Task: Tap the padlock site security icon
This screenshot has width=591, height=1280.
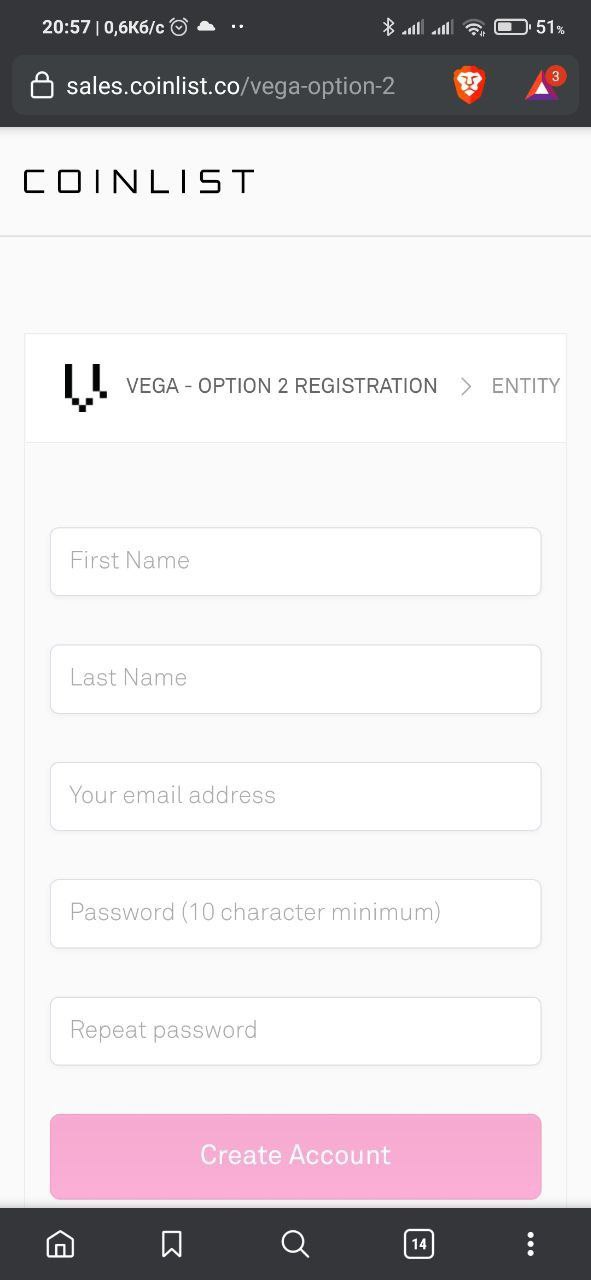Action: [42, 86]
